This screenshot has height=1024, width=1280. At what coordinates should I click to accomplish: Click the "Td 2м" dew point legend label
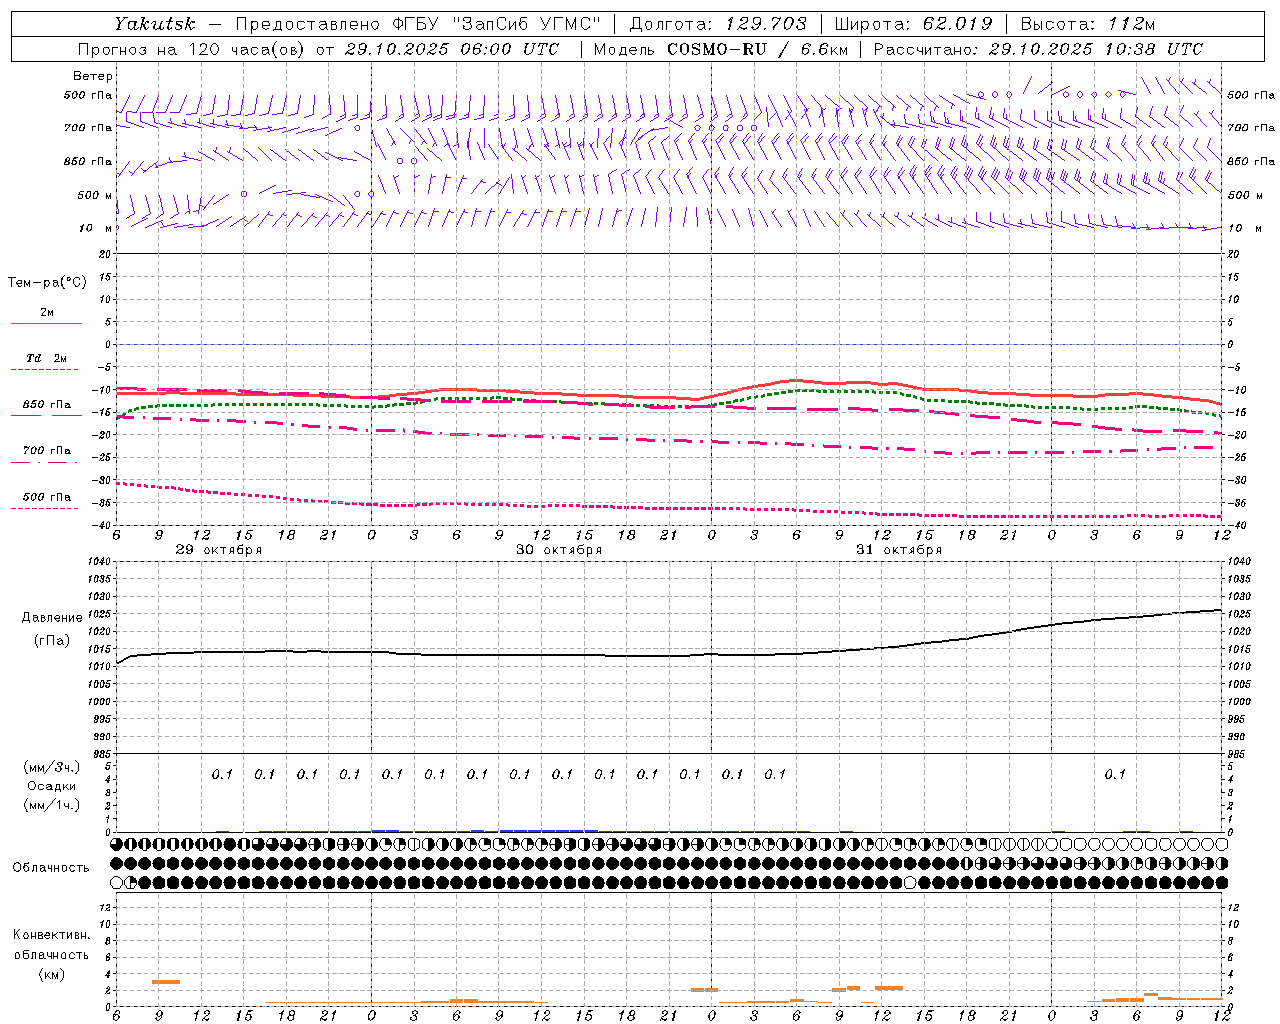46,358
